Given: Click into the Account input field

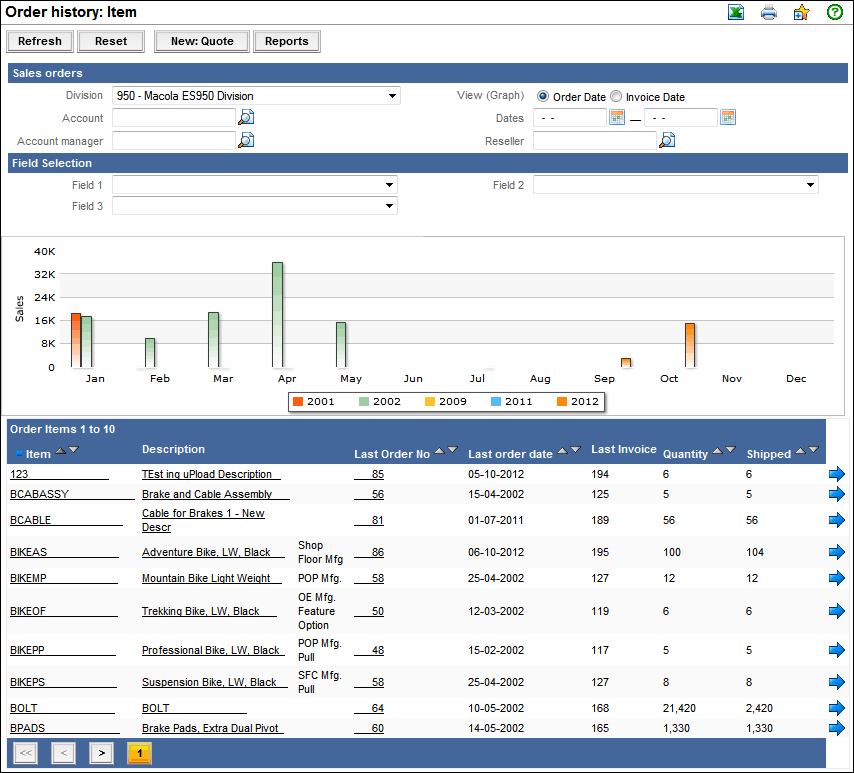Looking at the screenshot, I should [x=173, y=118].
